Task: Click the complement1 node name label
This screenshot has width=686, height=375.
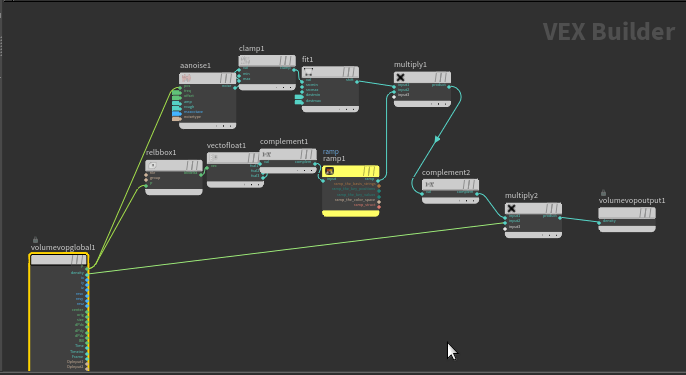Action: pos(284,141)
